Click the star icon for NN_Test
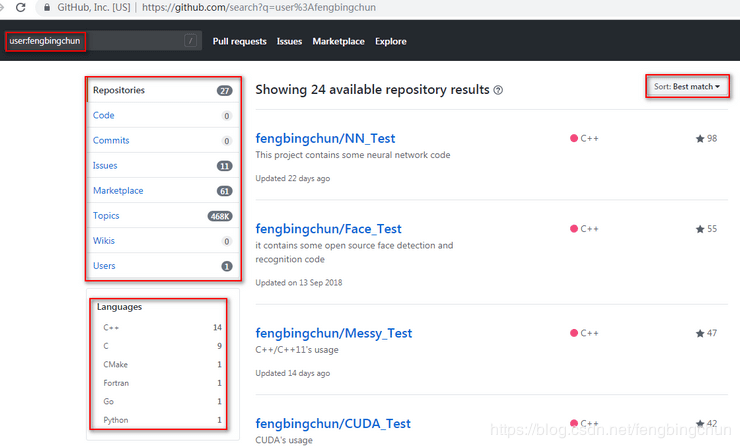Viewport: 740px width, 448px height. click(x=700, y=138)
